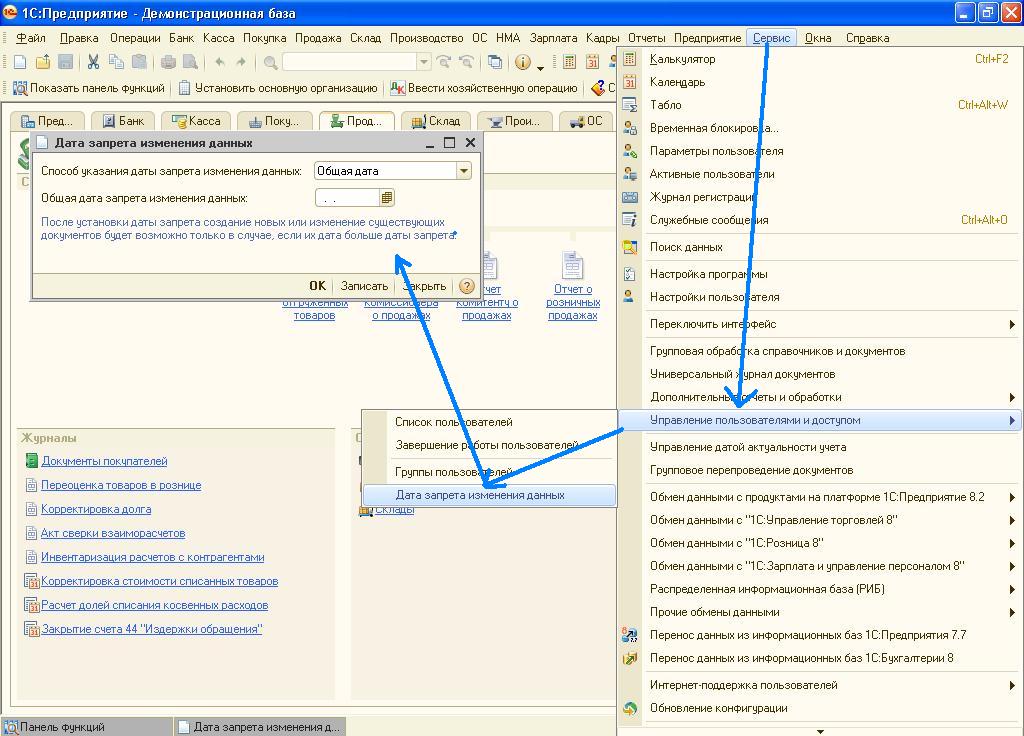Switch to the Банк tab
The width and height of the screenshot is (1024, 736).
(x=123, y=121)
